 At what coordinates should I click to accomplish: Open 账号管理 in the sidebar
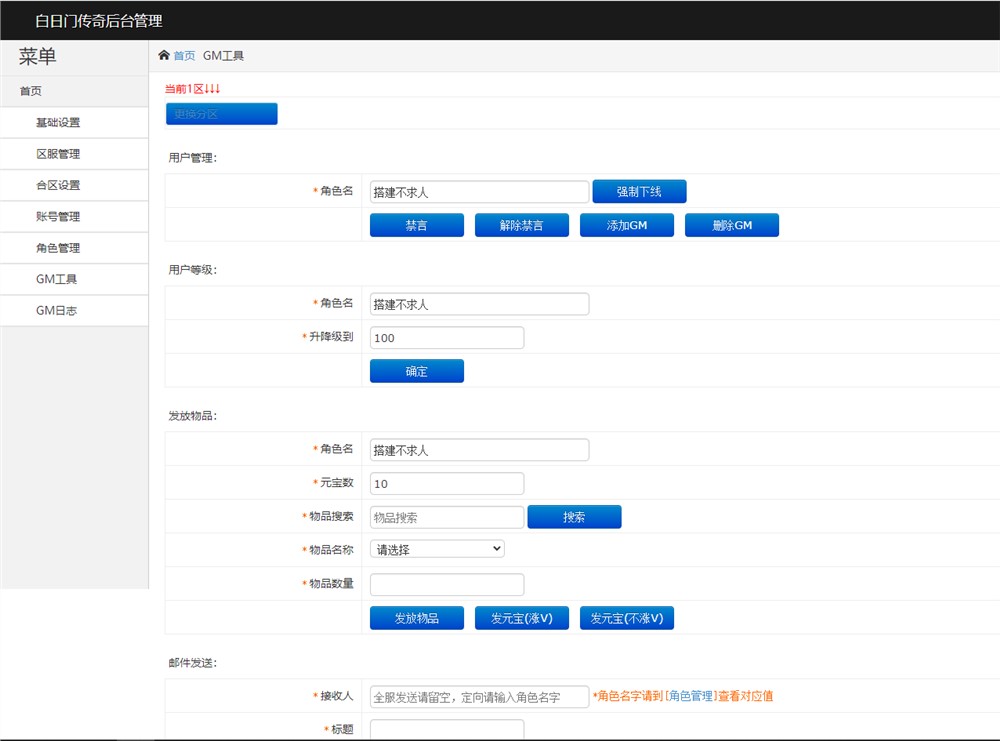pyautogui.click(x=58, y=217)
